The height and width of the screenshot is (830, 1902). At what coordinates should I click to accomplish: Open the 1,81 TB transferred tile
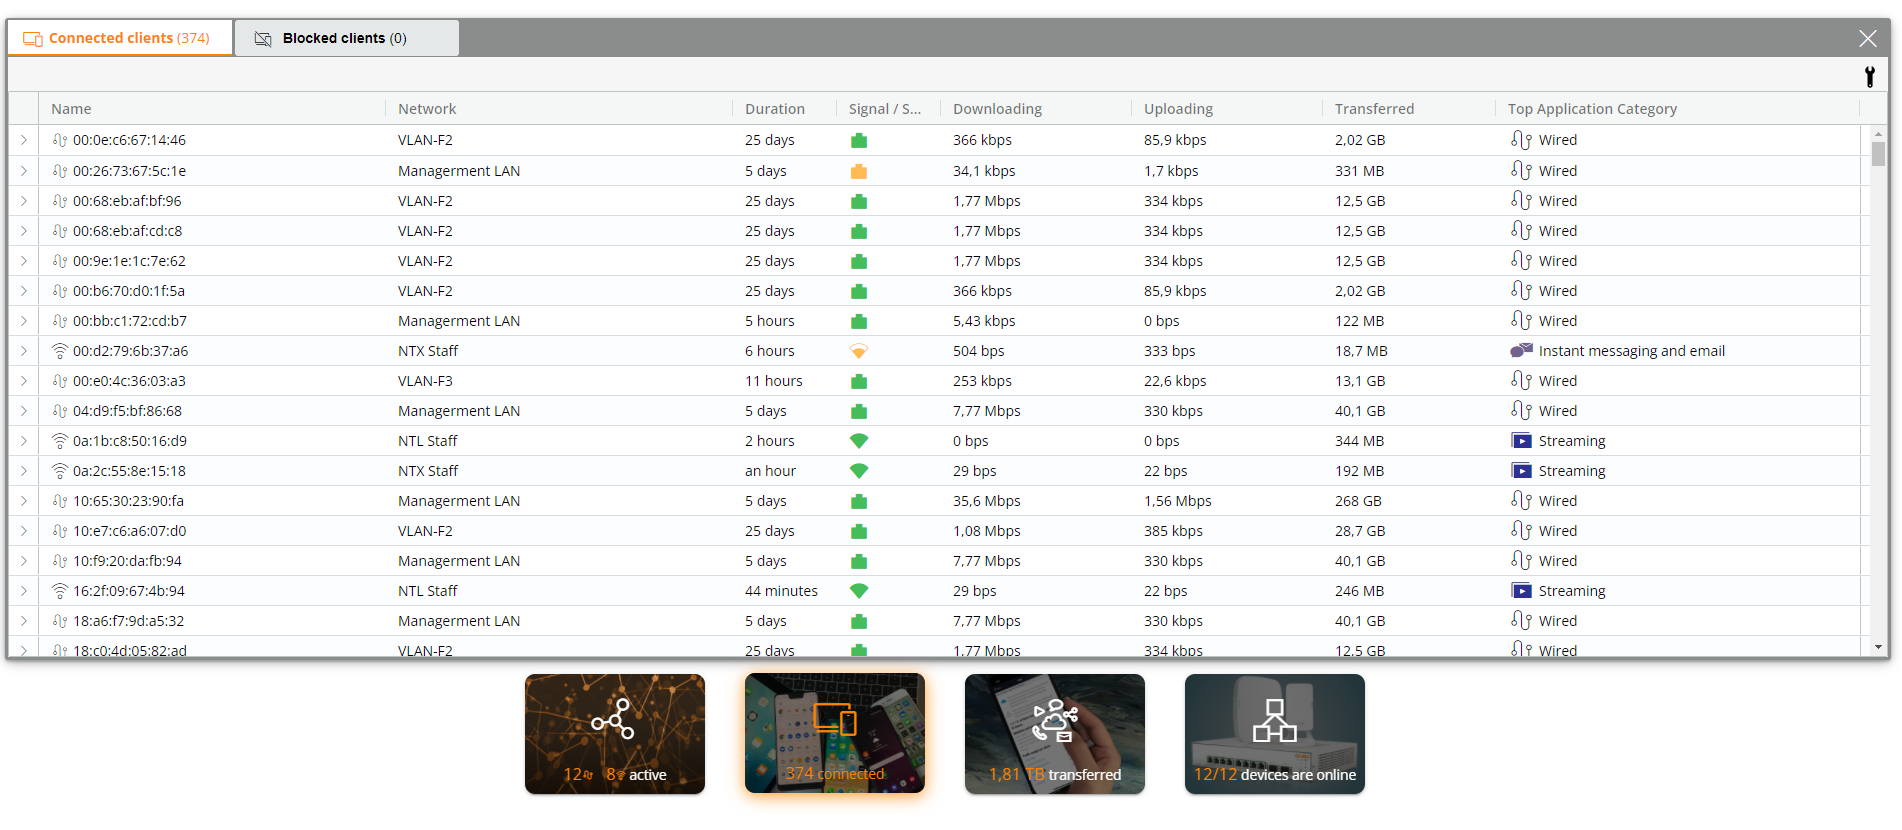coord(1055,734)
